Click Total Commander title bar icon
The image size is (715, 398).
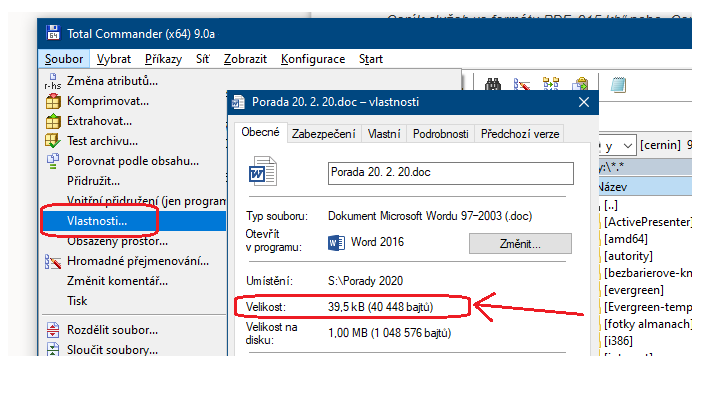pyautogui.click(x=53, y=33)
